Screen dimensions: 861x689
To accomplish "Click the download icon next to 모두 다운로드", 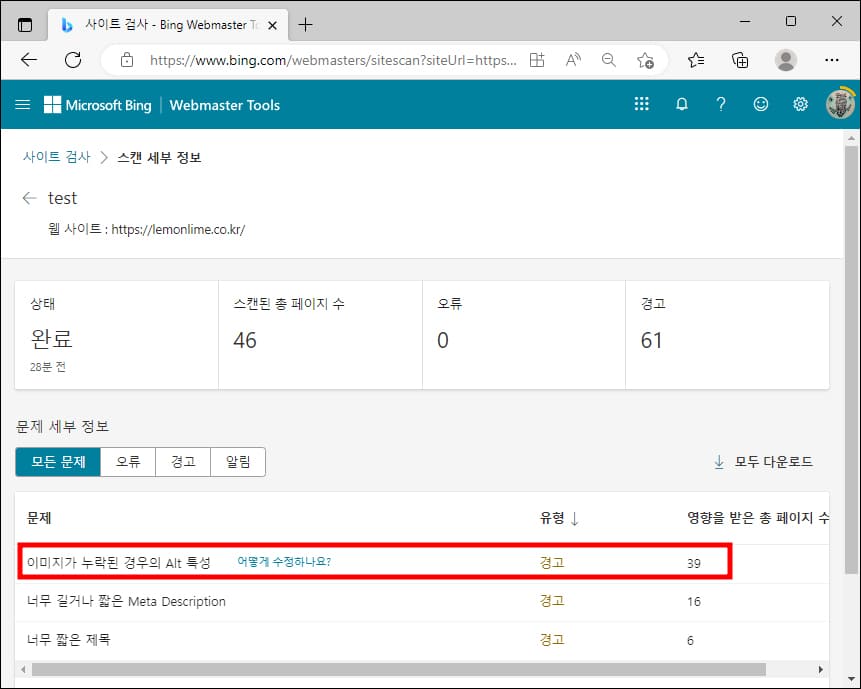I will [x=719, y=462].
